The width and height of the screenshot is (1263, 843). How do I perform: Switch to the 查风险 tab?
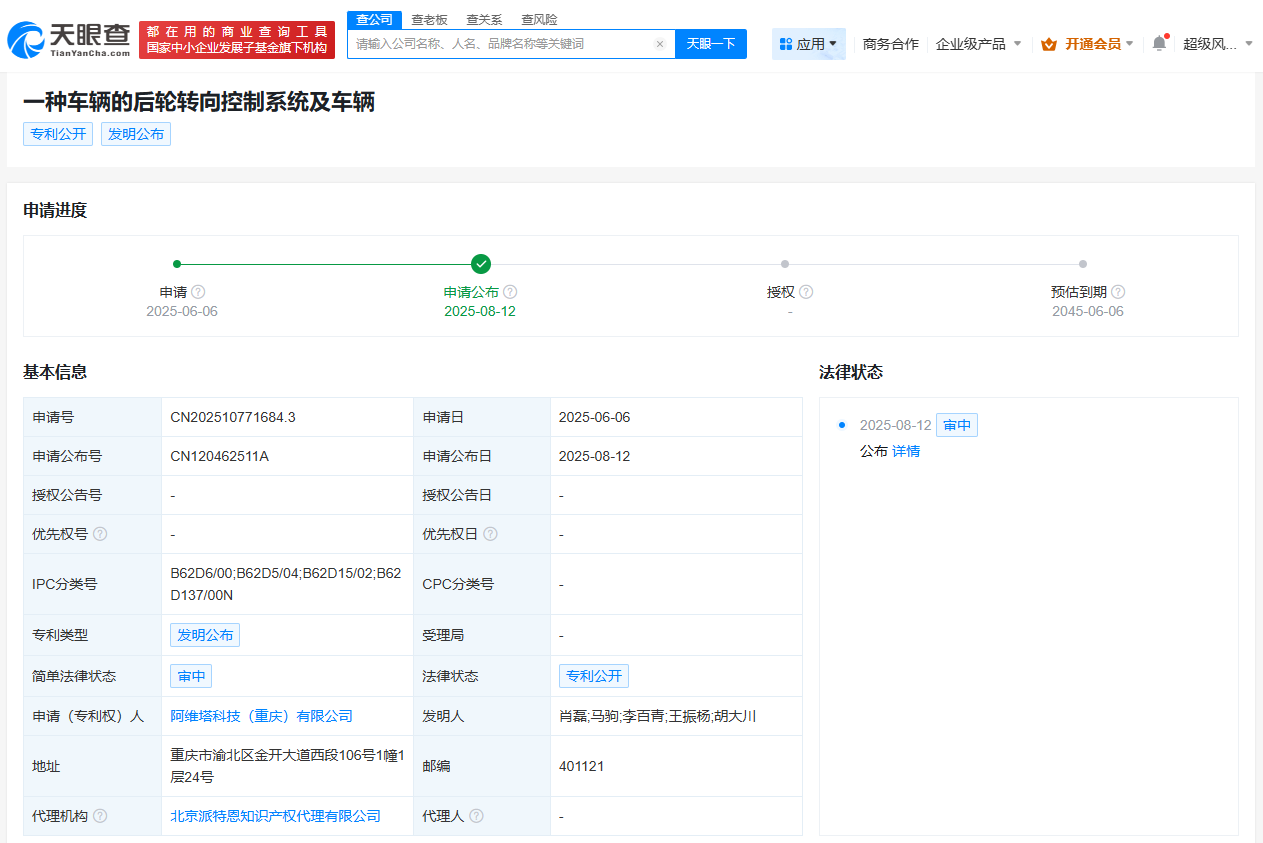[x=539, y=18]
